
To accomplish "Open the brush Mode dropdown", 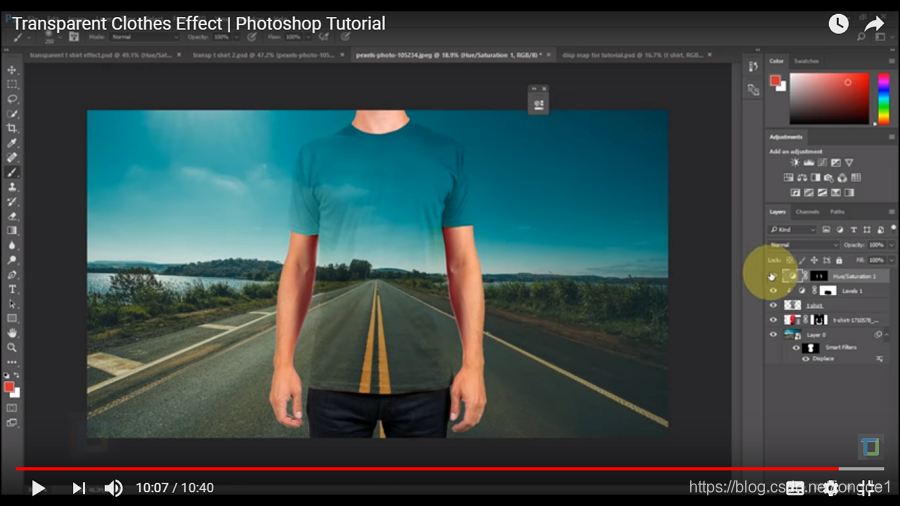I will pos(145,37).
